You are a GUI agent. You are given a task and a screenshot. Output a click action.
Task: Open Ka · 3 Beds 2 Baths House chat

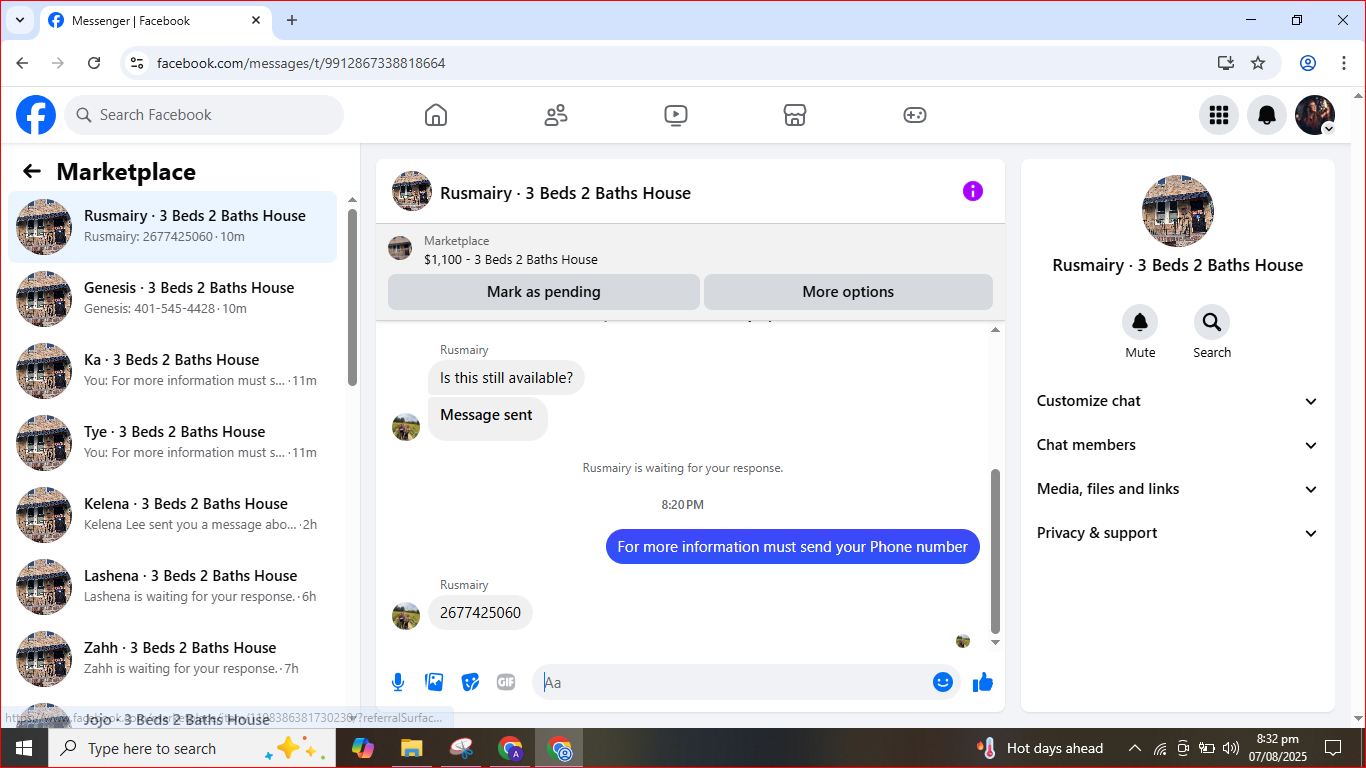point(173,371)
